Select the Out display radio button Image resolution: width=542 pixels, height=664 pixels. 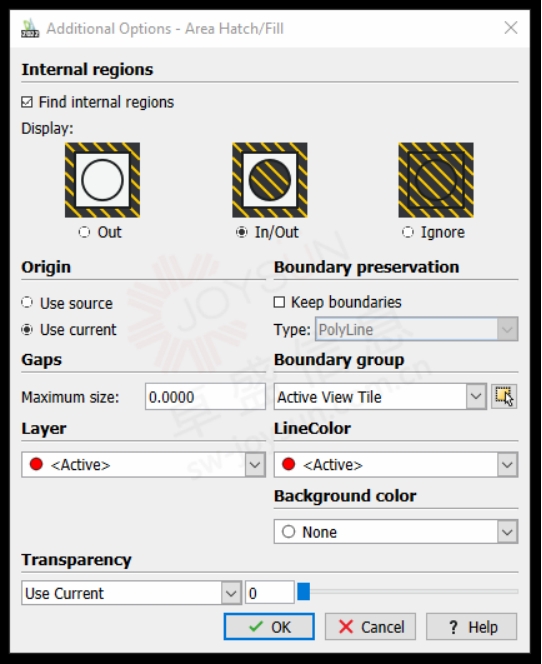tap(84, 232)
